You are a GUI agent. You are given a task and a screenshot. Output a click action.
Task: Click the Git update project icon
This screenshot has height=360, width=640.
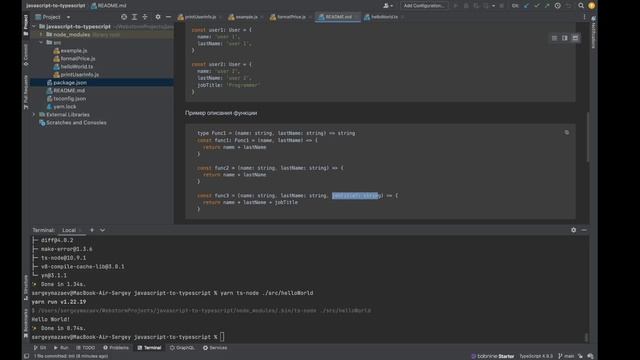coord(527,6)
